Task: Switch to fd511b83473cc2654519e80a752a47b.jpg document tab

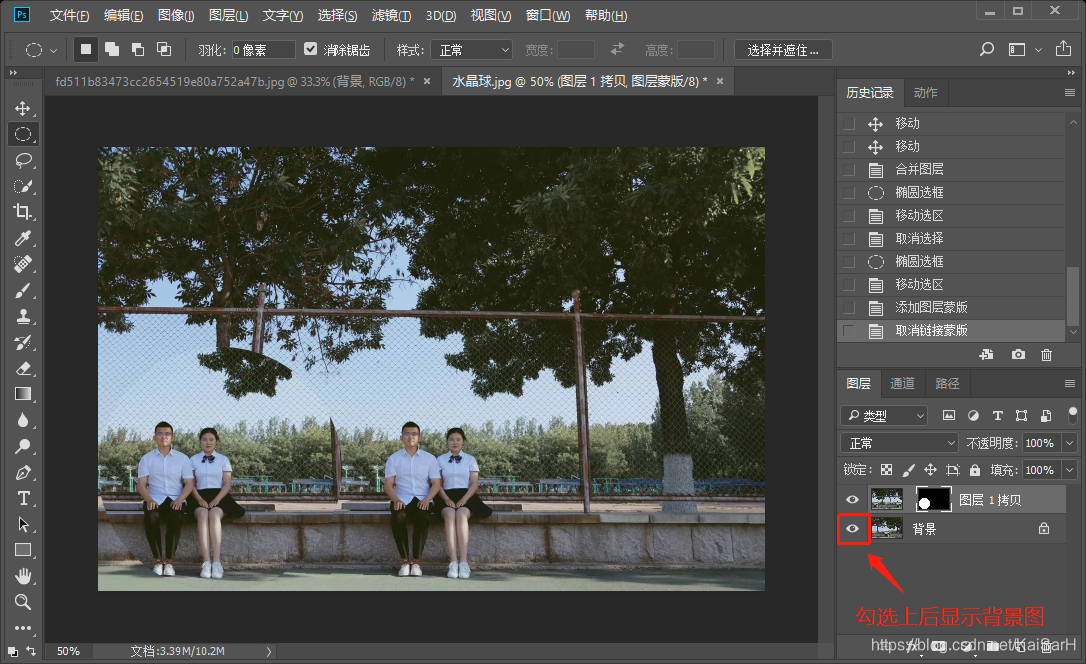Action: [x=234, y=82]
